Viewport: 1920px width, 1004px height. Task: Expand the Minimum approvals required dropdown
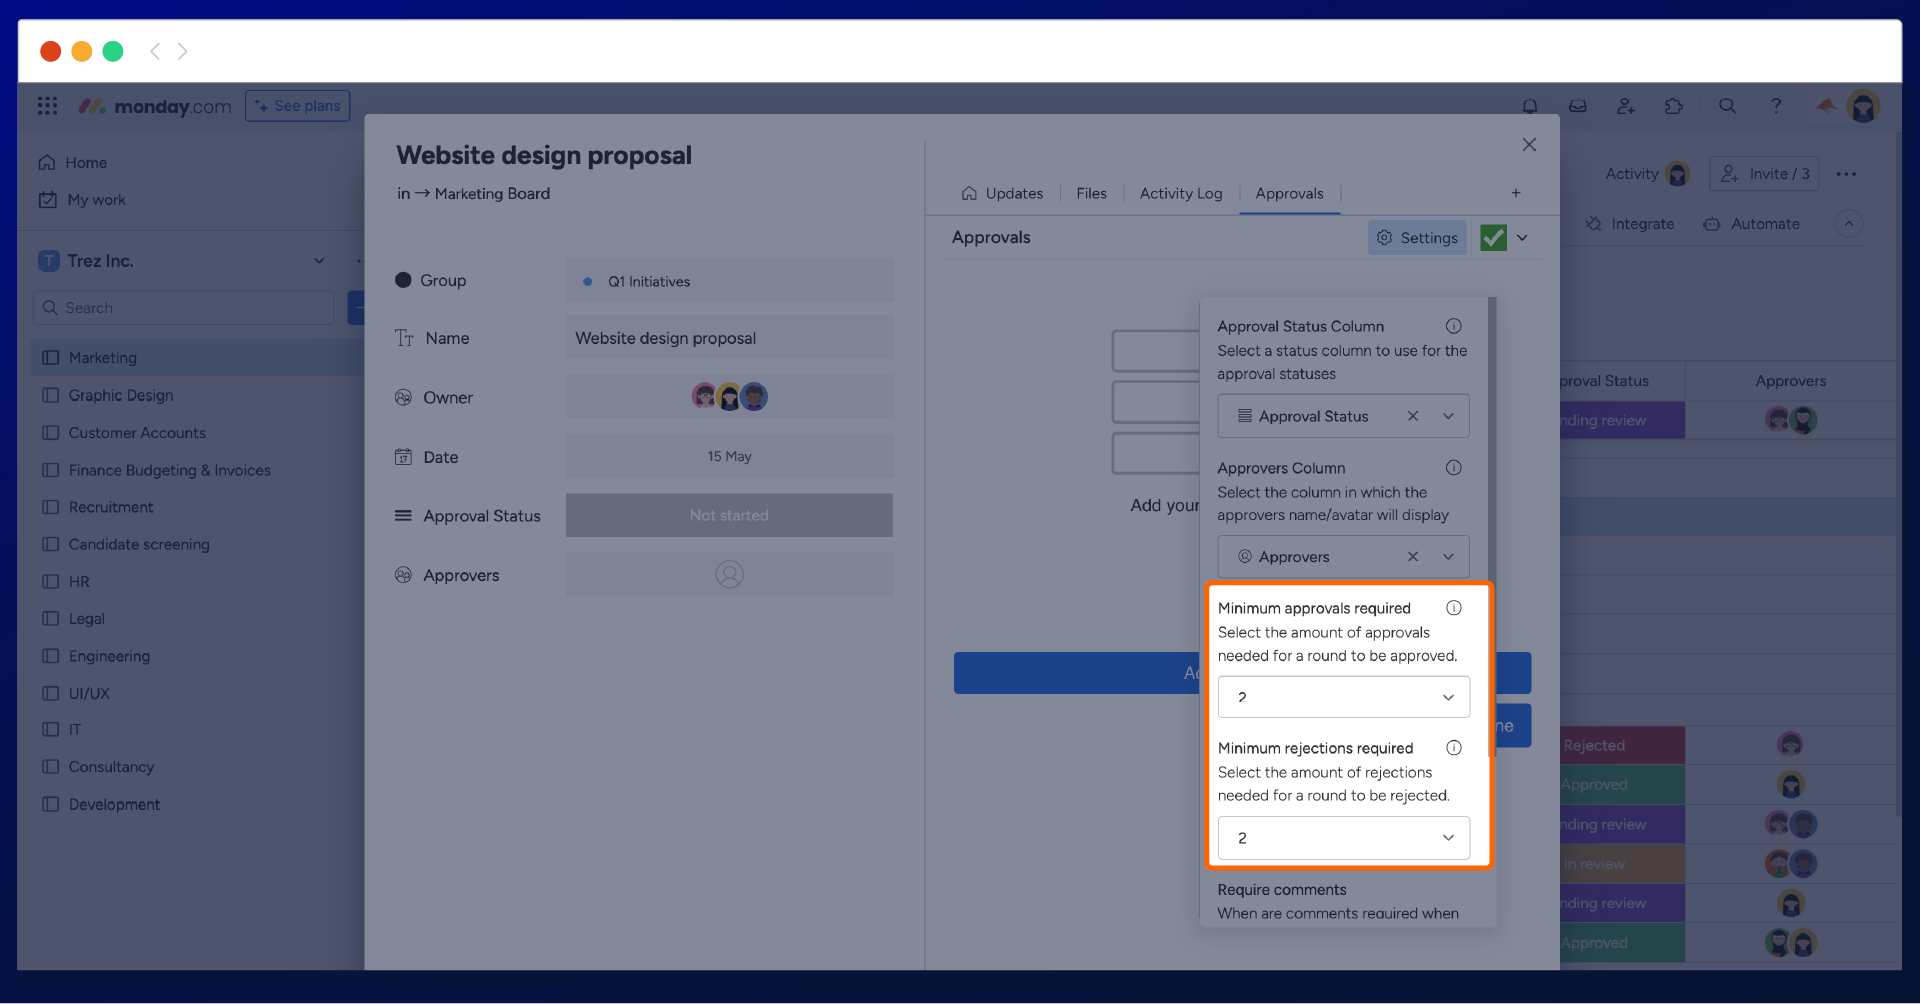point(1343,697)
